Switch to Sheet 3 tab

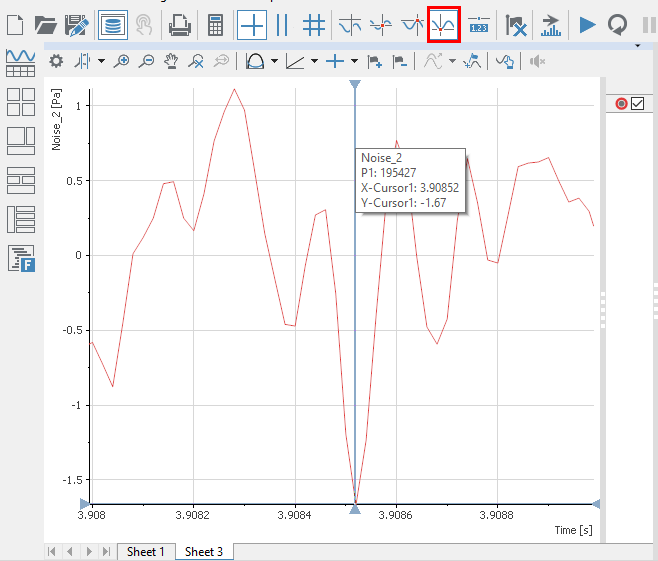coord(204,552)
